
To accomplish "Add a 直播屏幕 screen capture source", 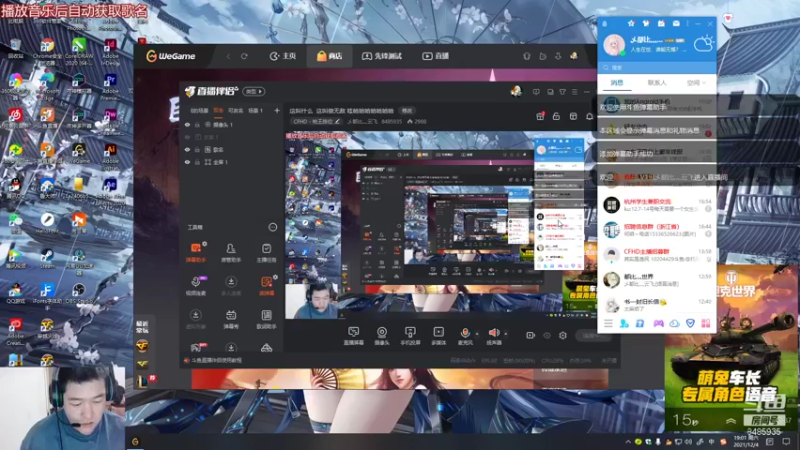I will (x=353, y=336).
